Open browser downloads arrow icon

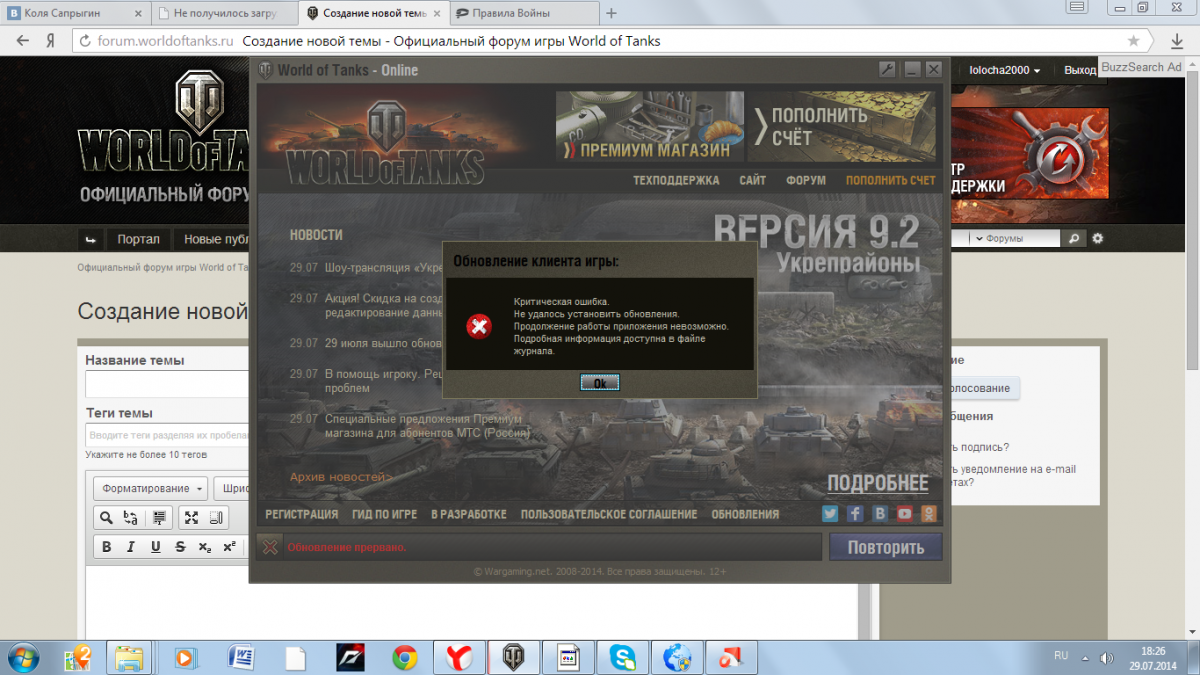(x=1176, y=41)
